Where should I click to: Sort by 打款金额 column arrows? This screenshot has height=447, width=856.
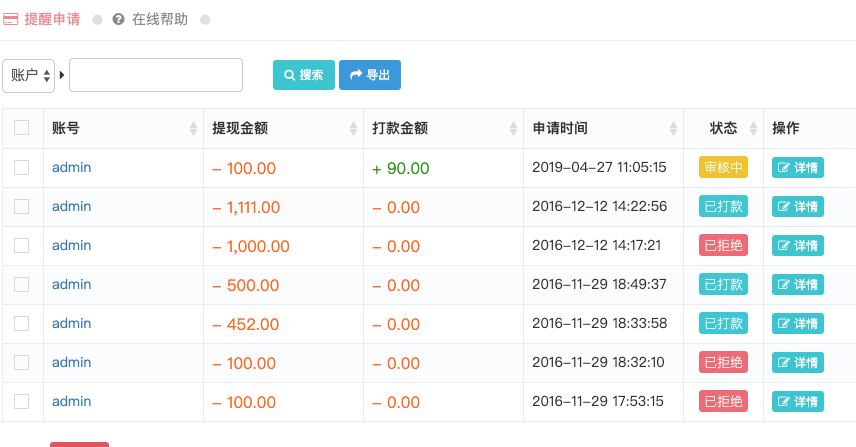(x=513, y=128)
